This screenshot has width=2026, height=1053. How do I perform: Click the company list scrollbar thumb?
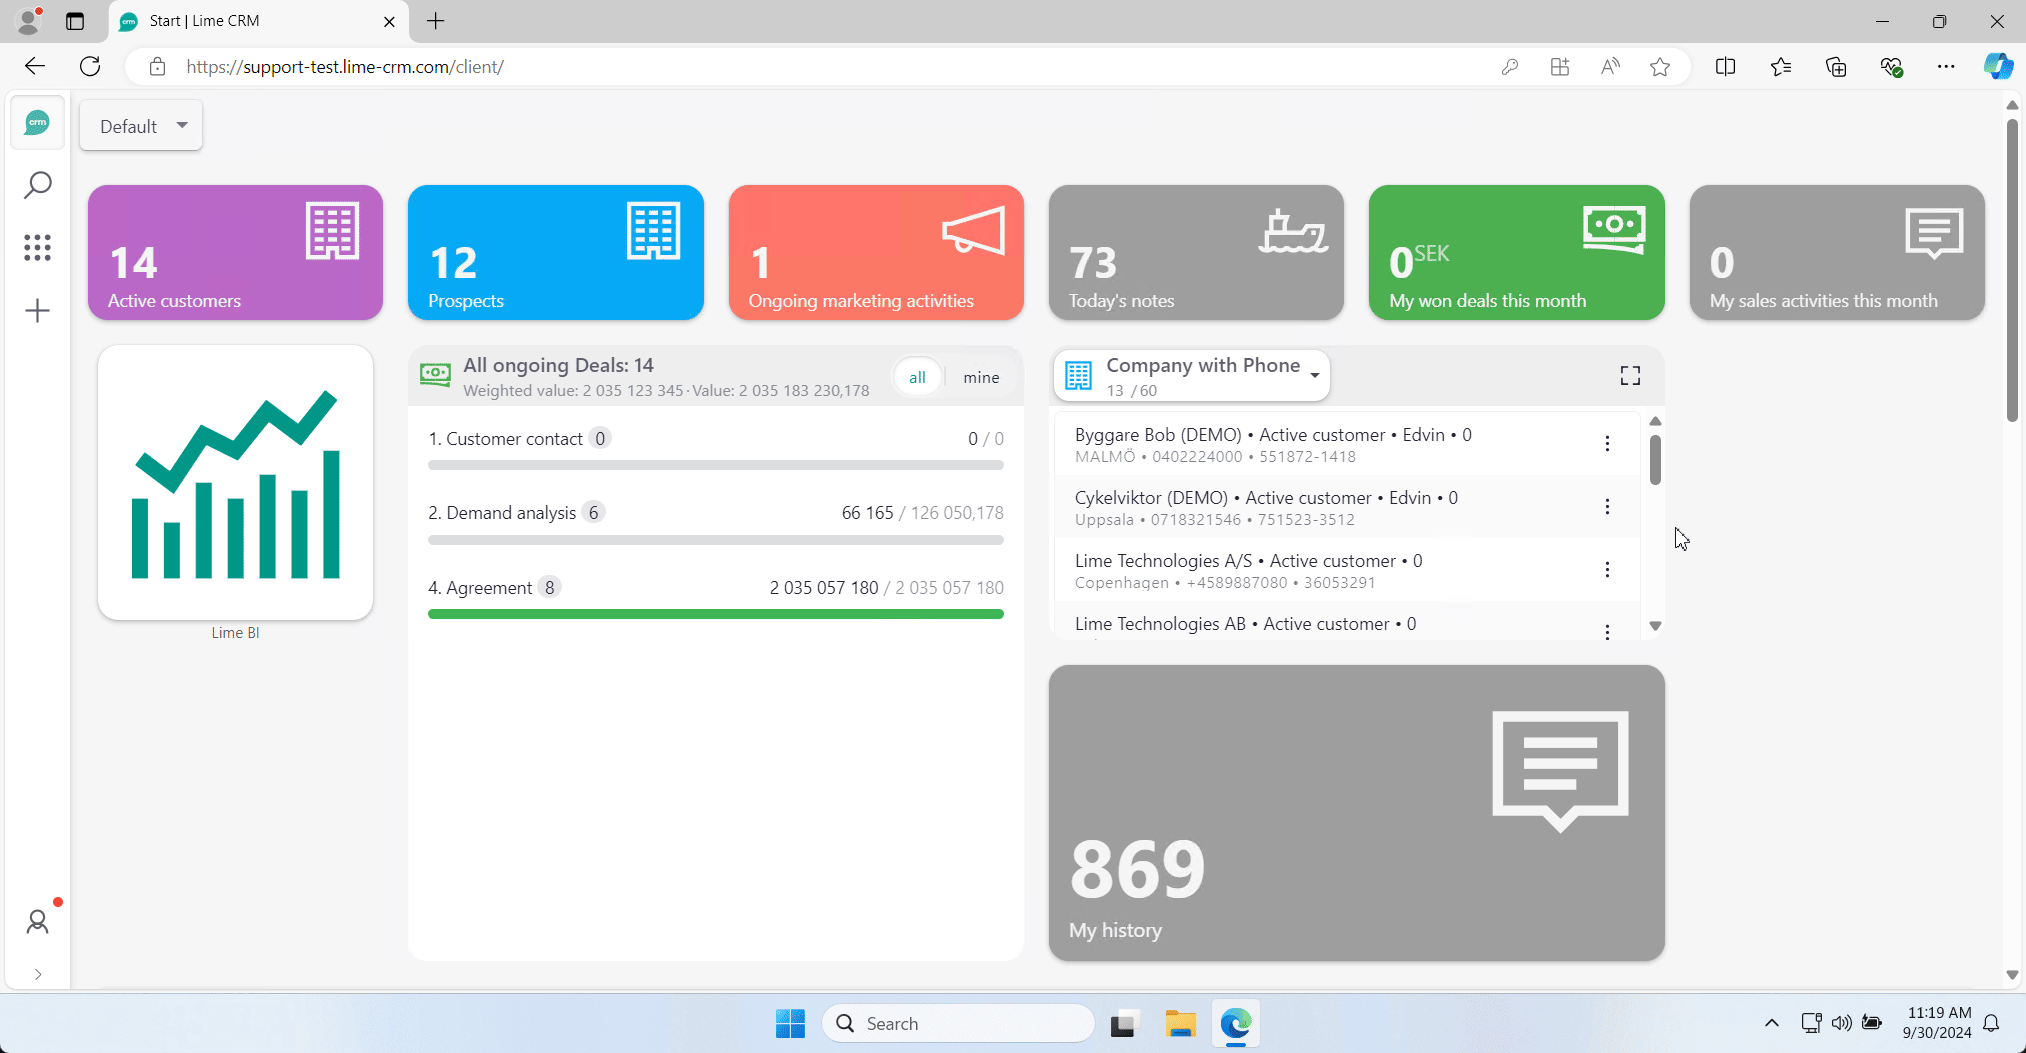(x=1655, y=460)
